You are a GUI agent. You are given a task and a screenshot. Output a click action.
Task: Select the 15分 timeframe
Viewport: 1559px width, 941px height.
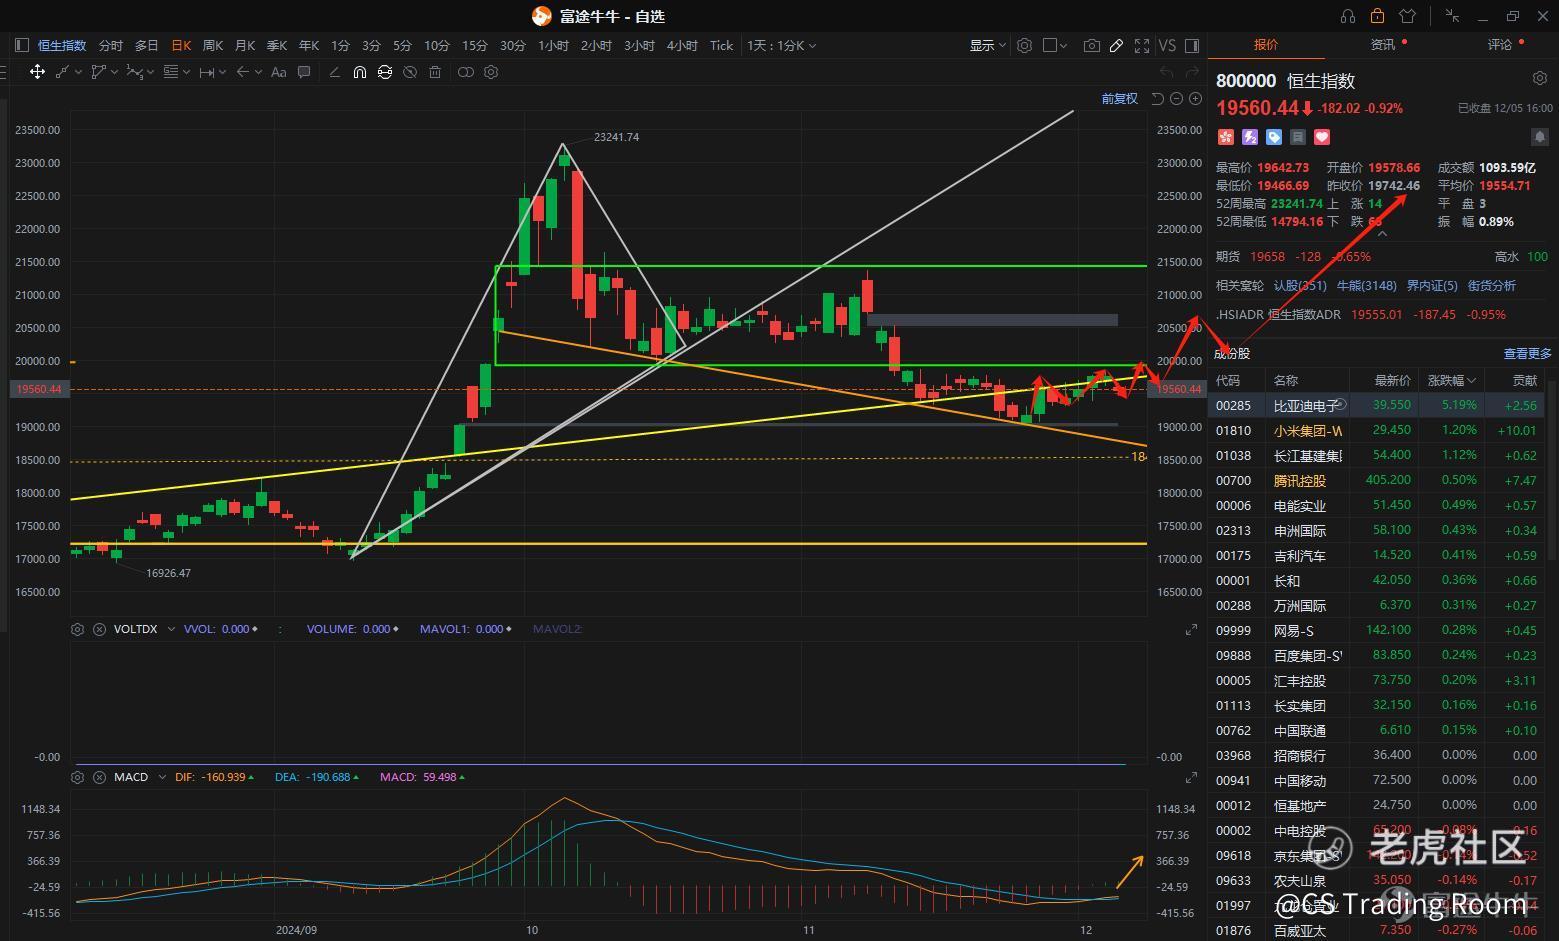475,45
